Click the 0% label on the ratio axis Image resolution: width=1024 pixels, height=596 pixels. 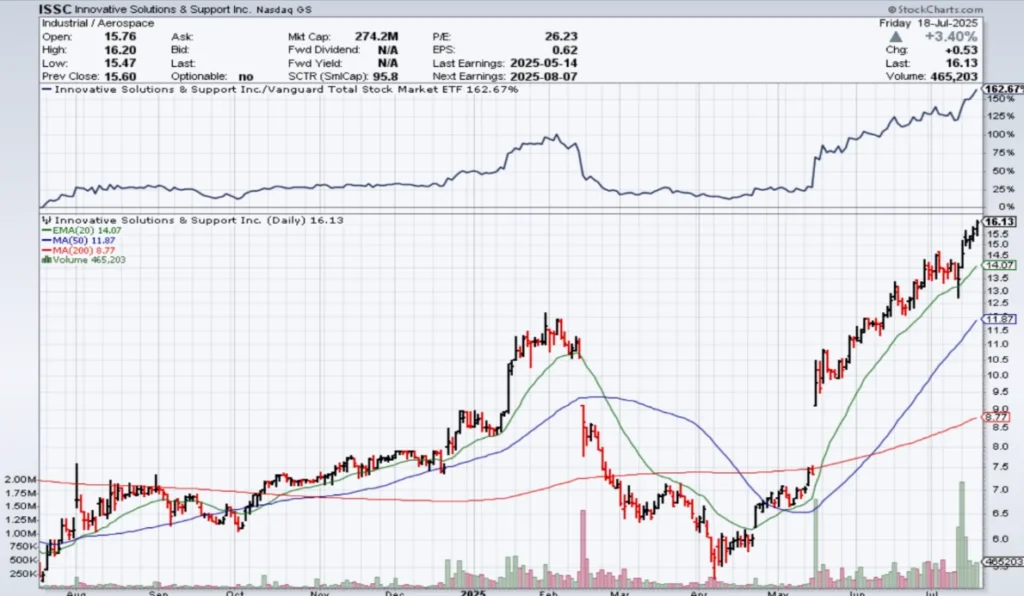click(1006, 207)
